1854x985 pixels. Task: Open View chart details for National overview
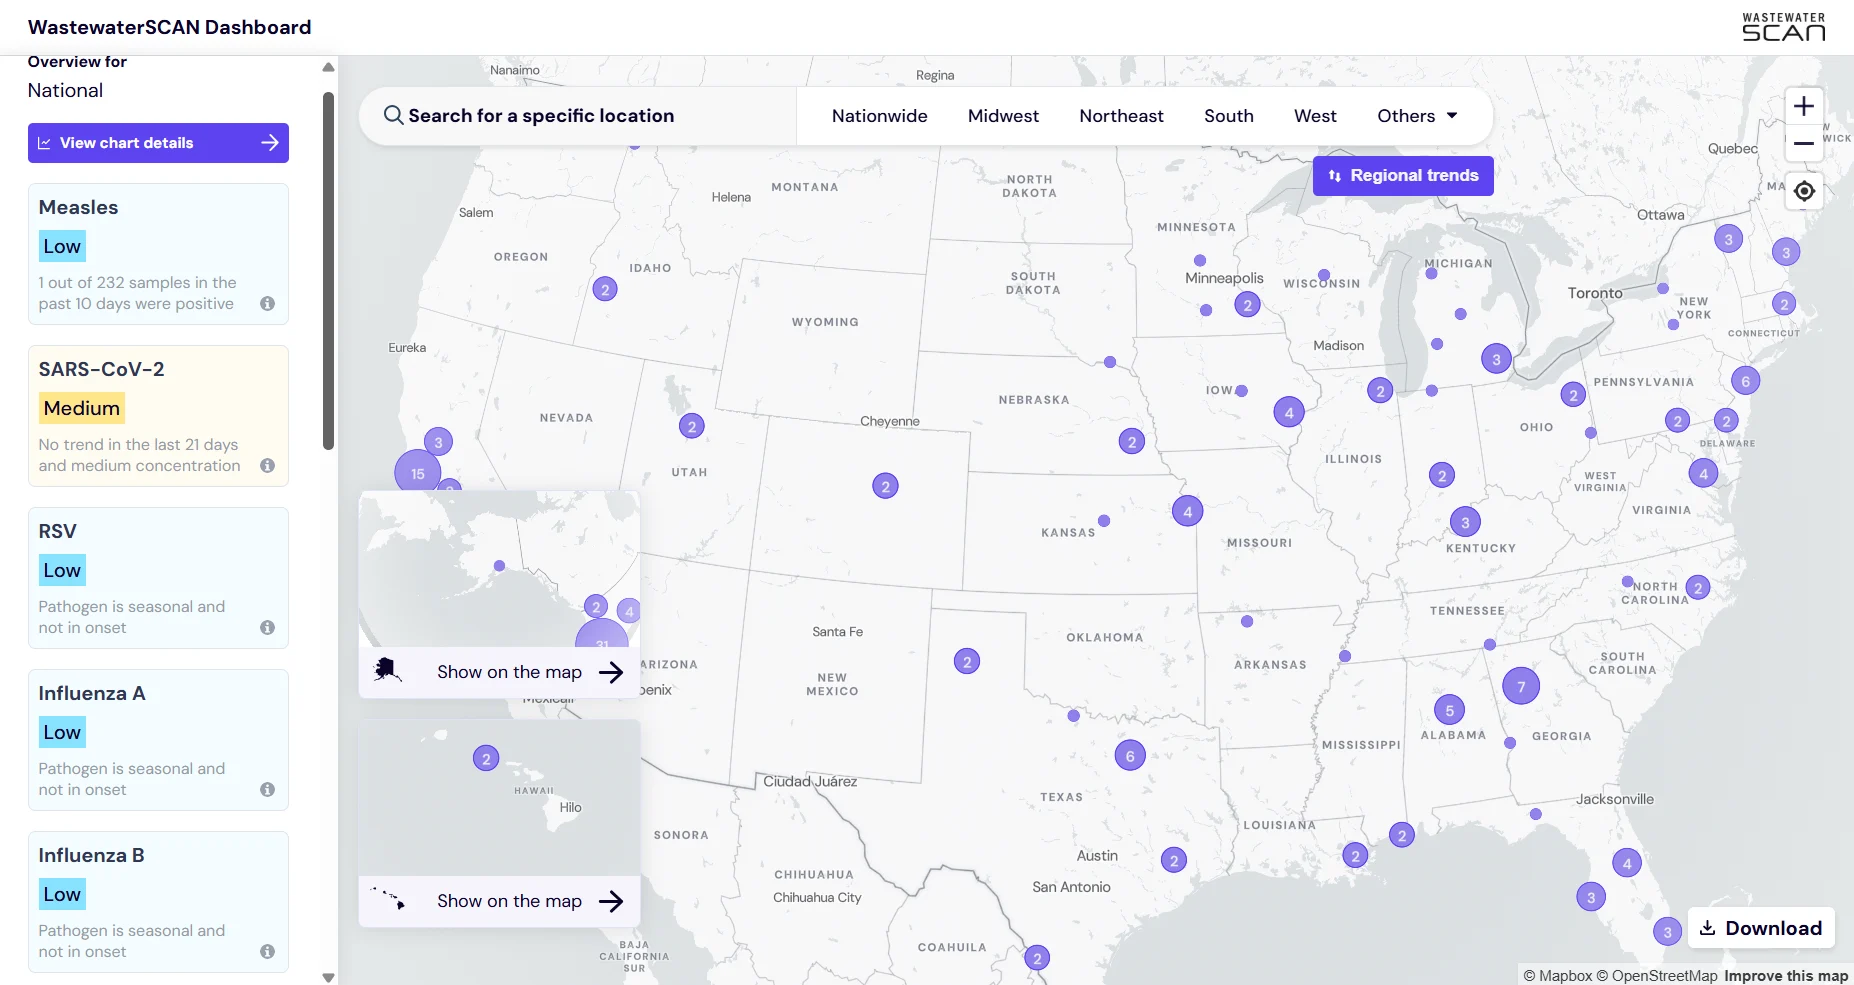(158, 143)
